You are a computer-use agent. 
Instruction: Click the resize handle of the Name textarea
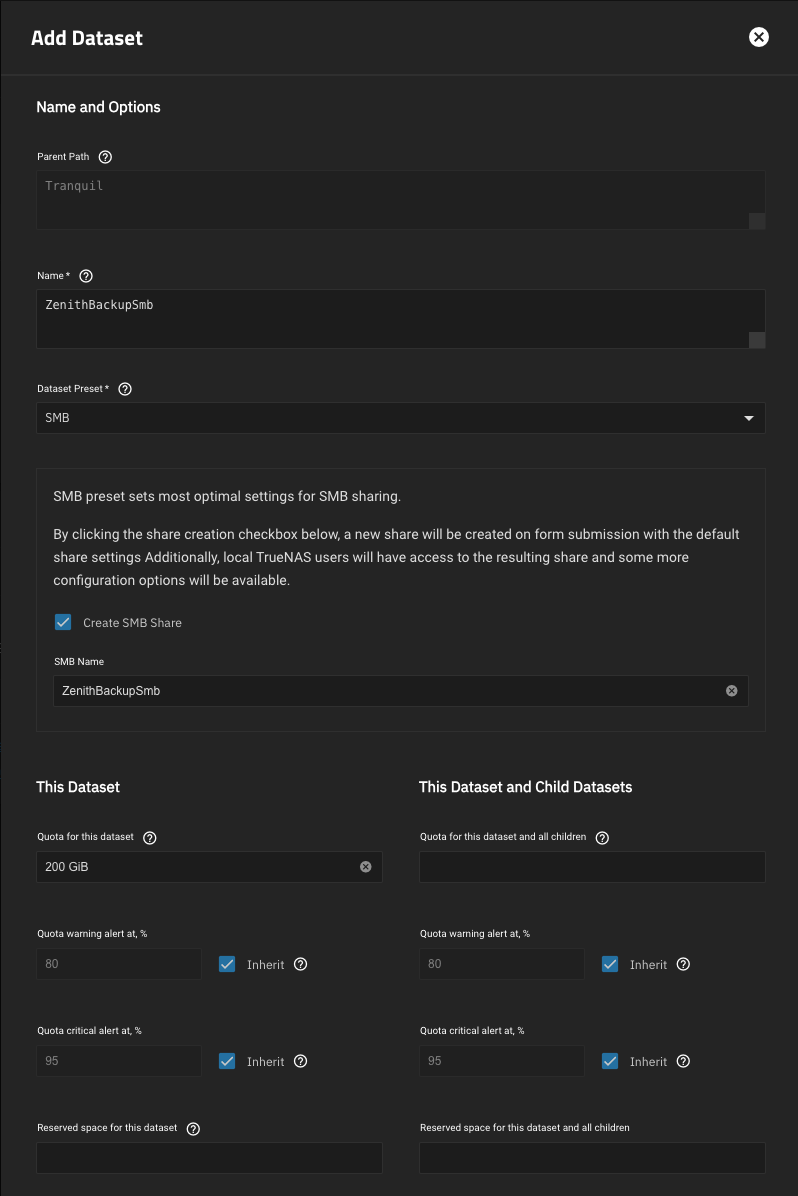(x=757, y=341)
